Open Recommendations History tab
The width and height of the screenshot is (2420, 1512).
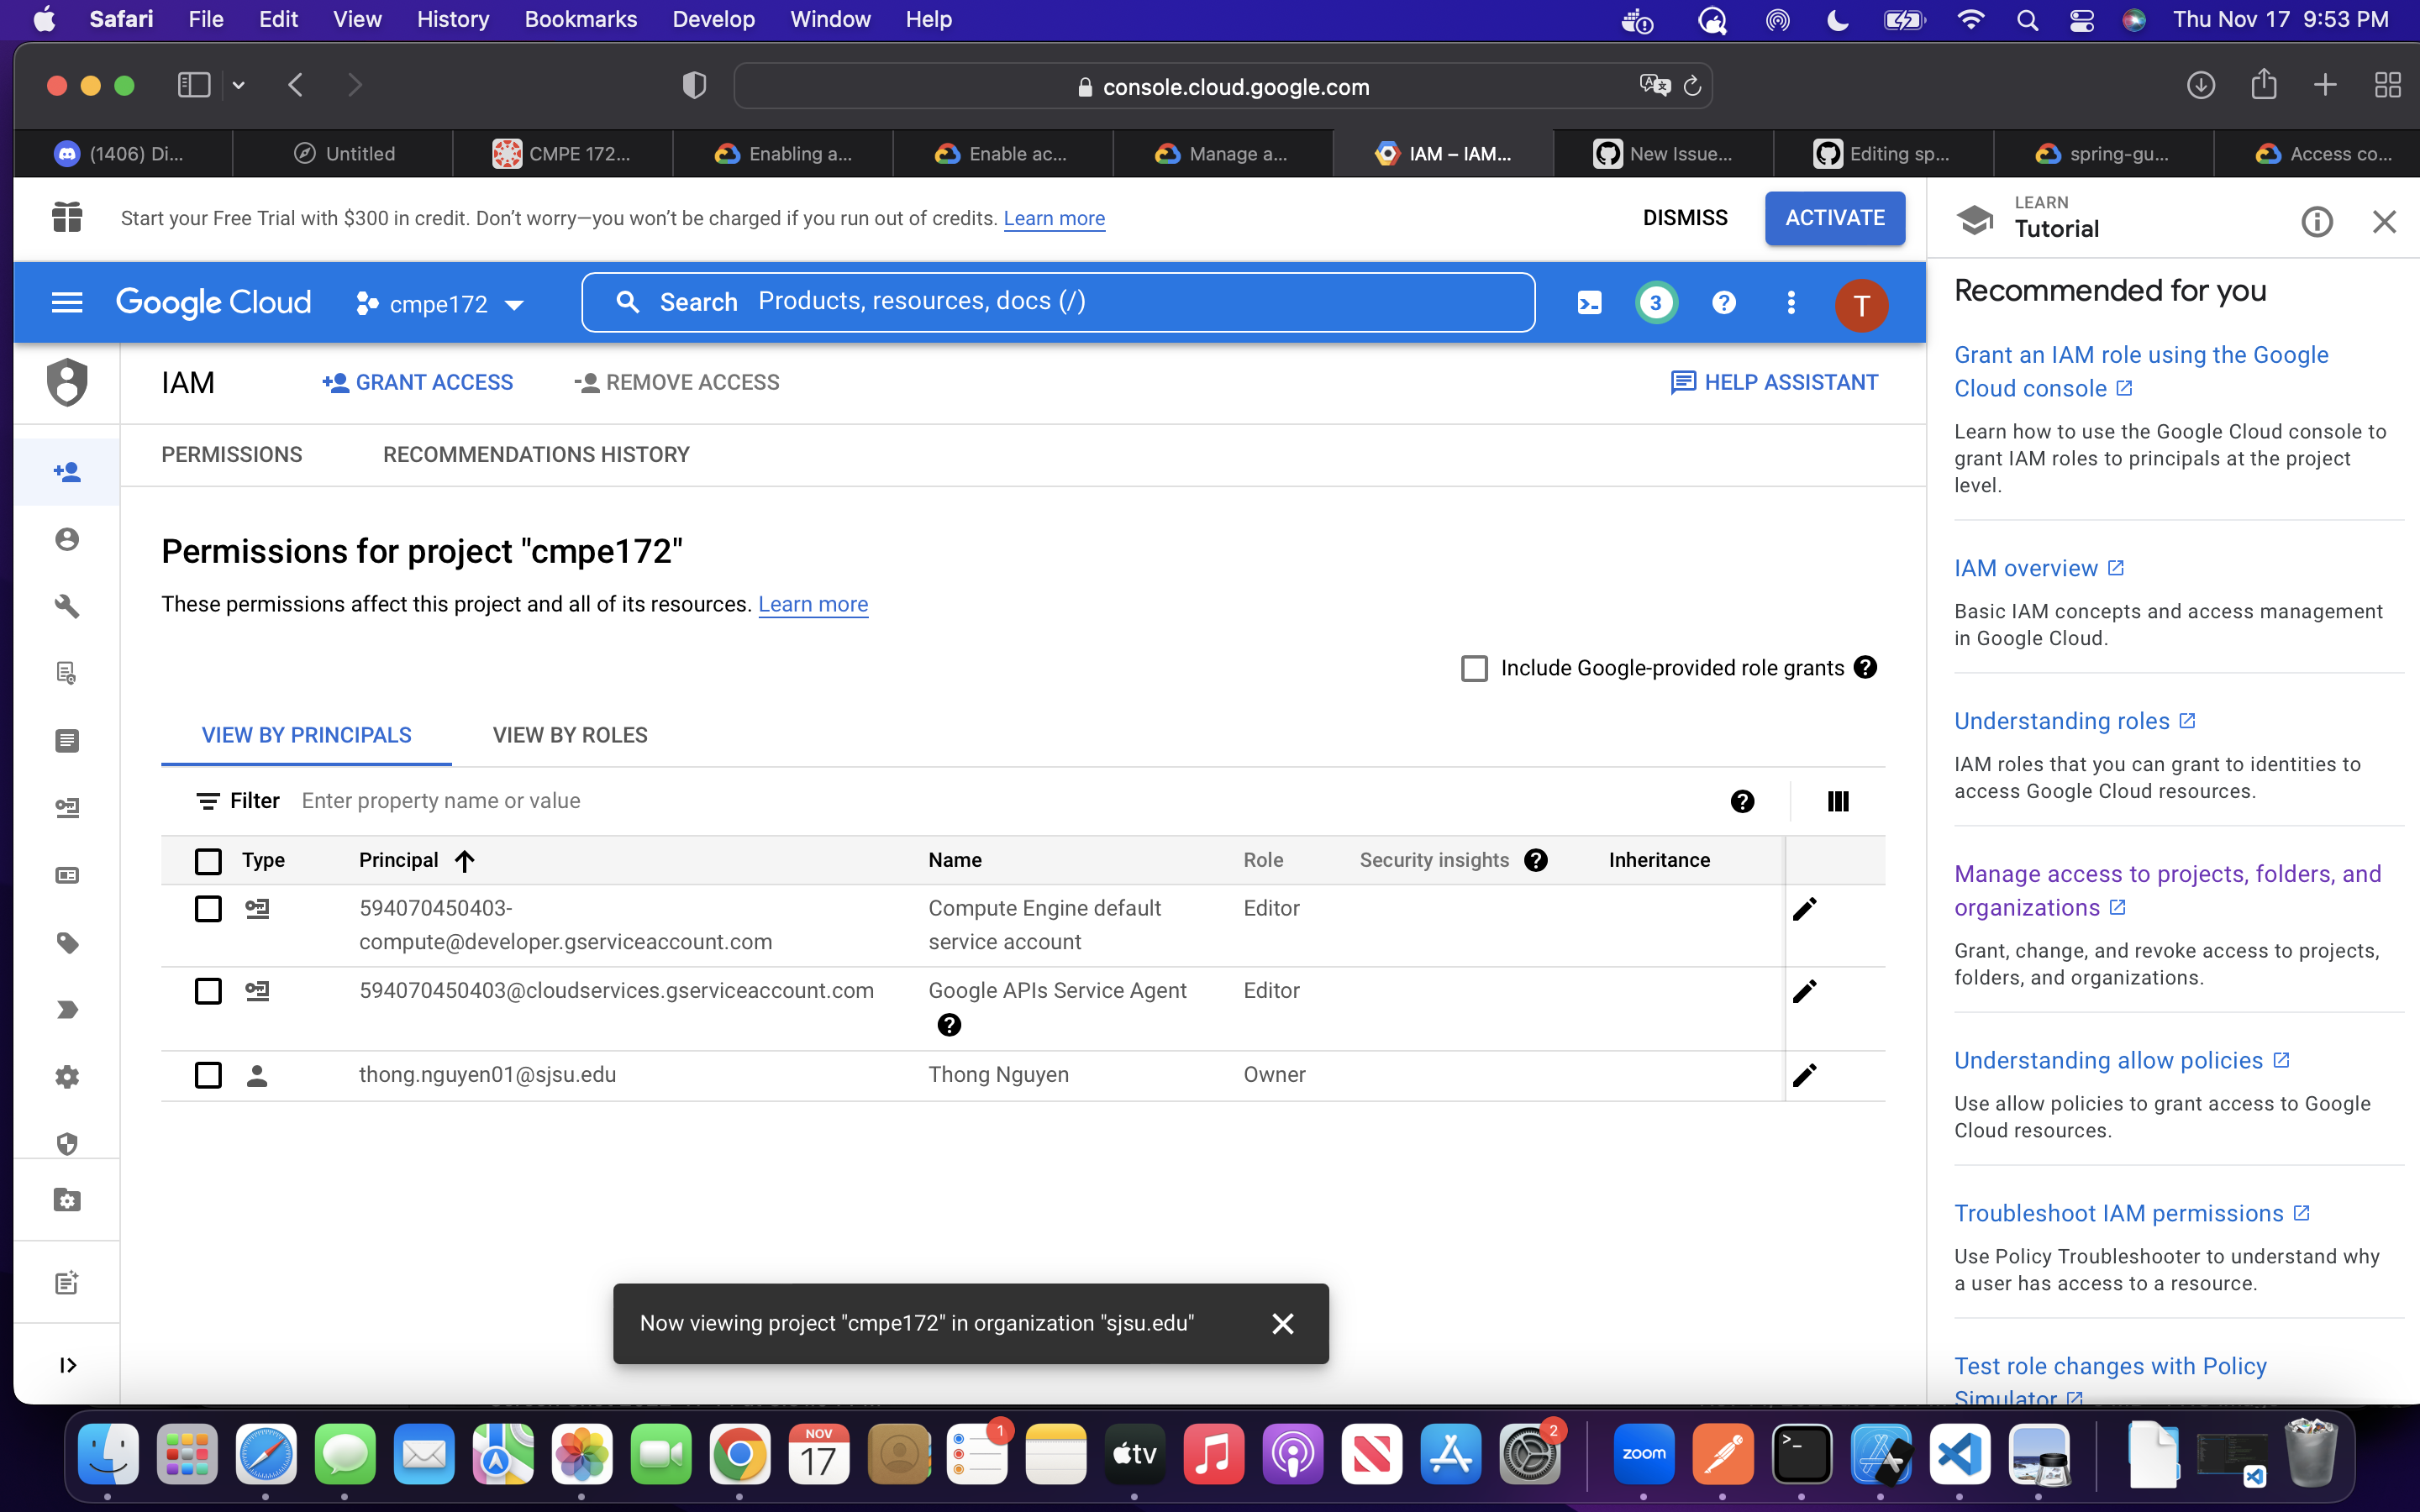[536, 454]
